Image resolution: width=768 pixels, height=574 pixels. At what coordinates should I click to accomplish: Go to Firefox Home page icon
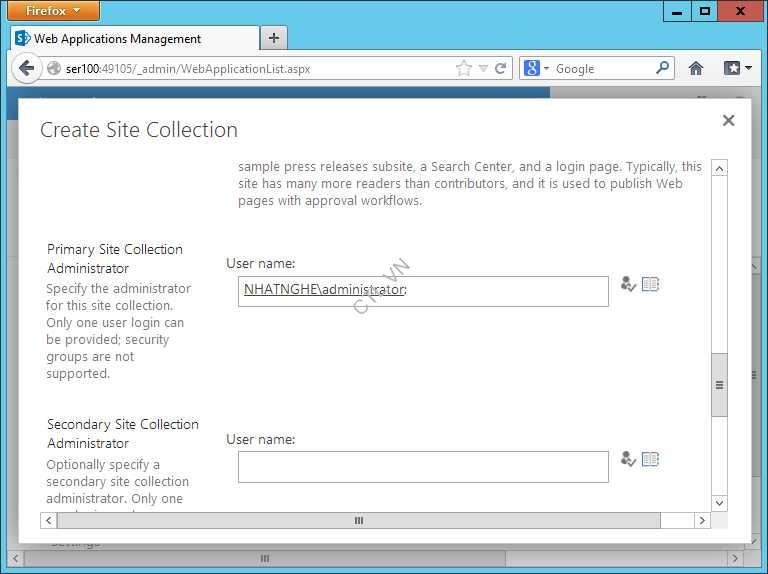point(696,69)
